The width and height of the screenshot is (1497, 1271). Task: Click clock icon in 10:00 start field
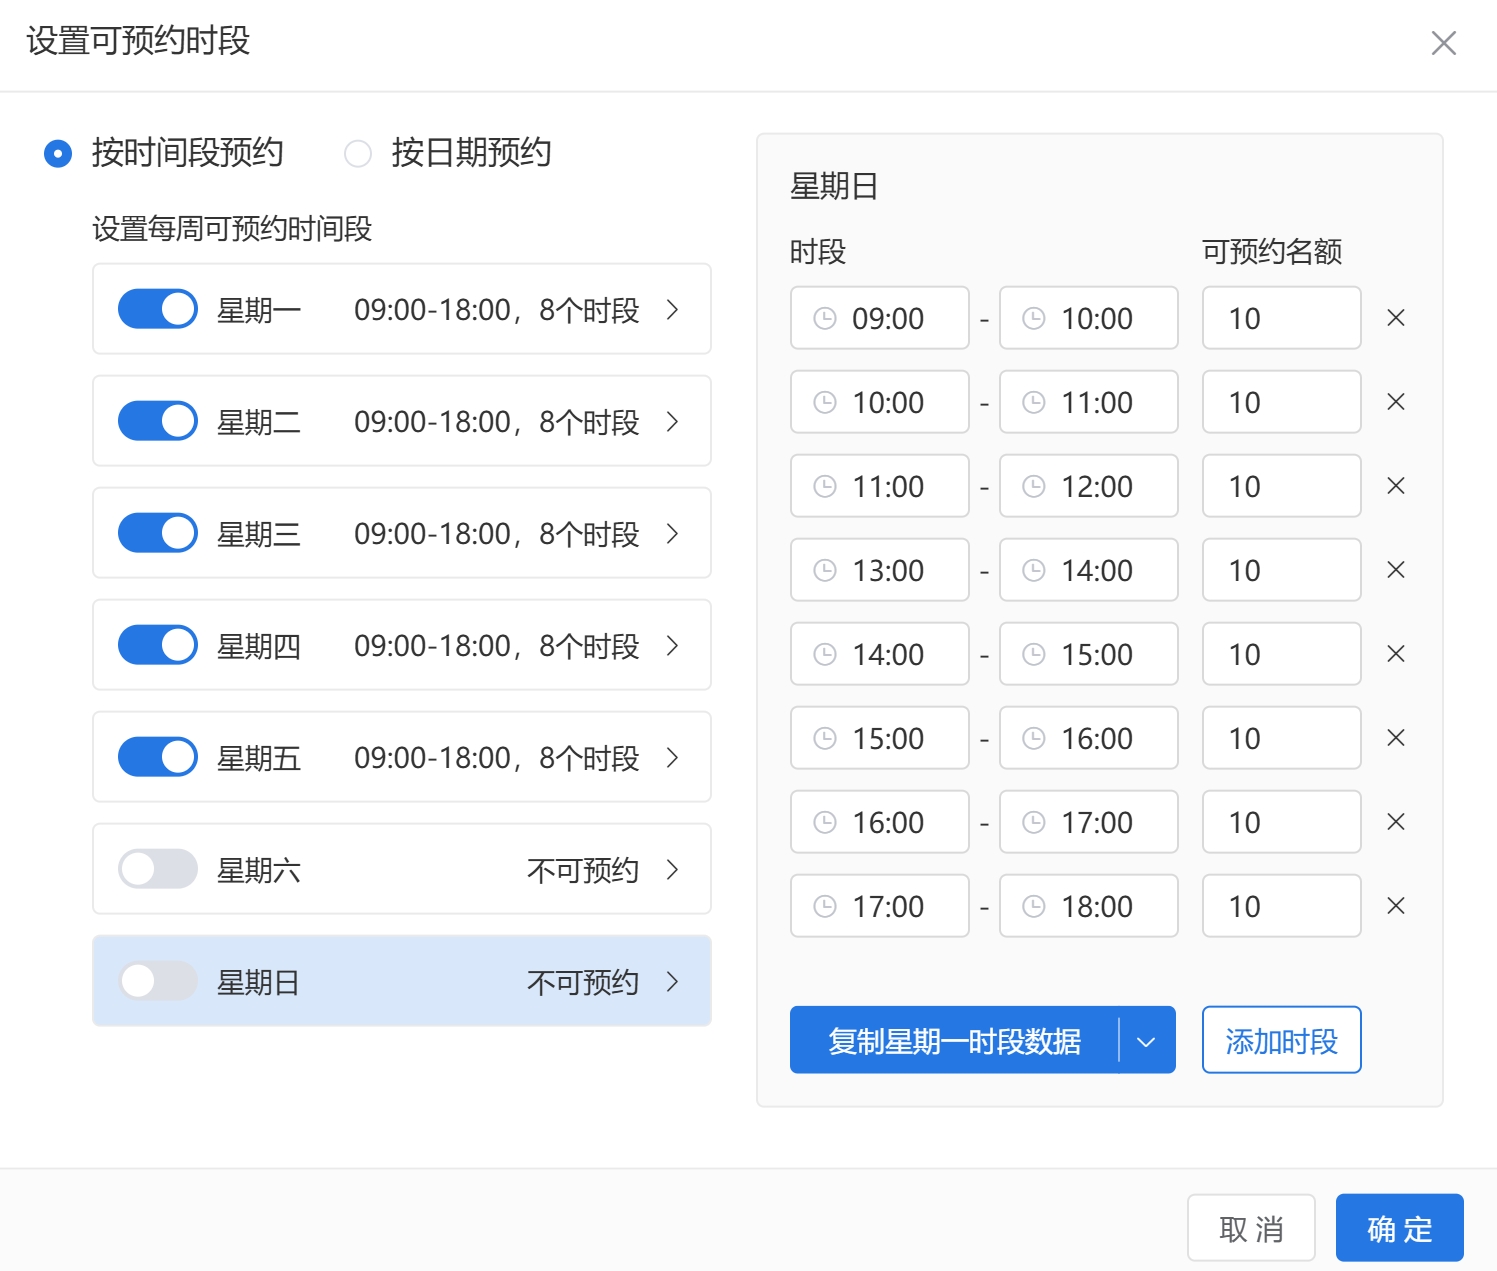(825, 402)
